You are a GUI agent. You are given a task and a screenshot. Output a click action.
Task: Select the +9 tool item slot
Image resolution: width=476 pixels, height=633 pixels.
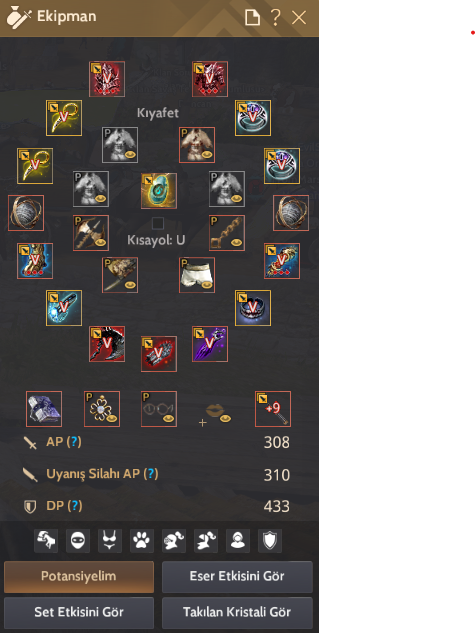(273, 409)
